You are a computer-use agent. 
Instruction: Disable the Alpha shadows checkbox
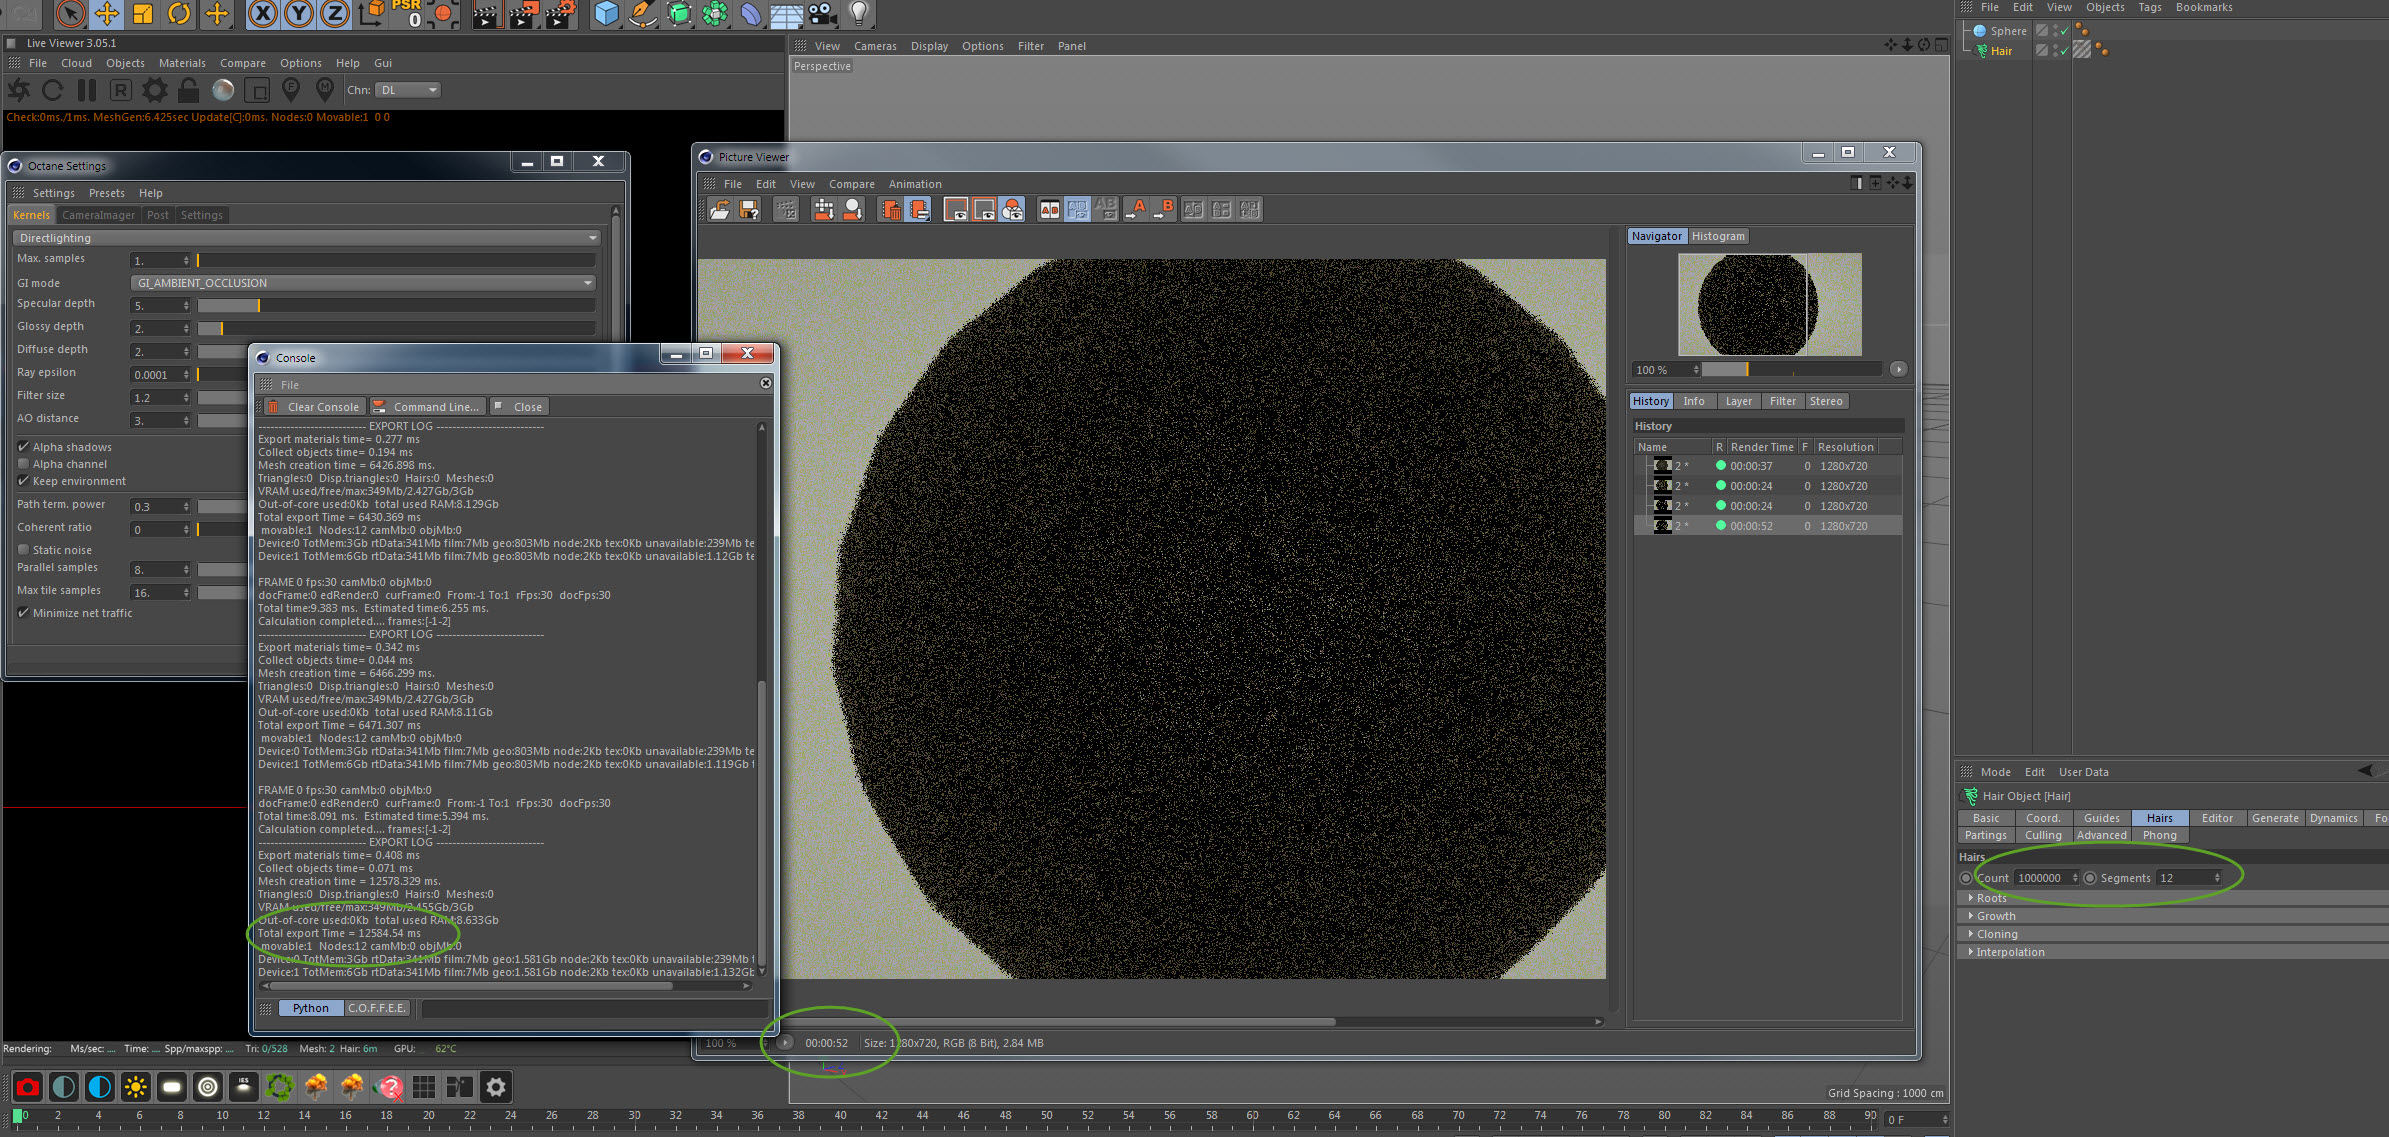(24, 447)
